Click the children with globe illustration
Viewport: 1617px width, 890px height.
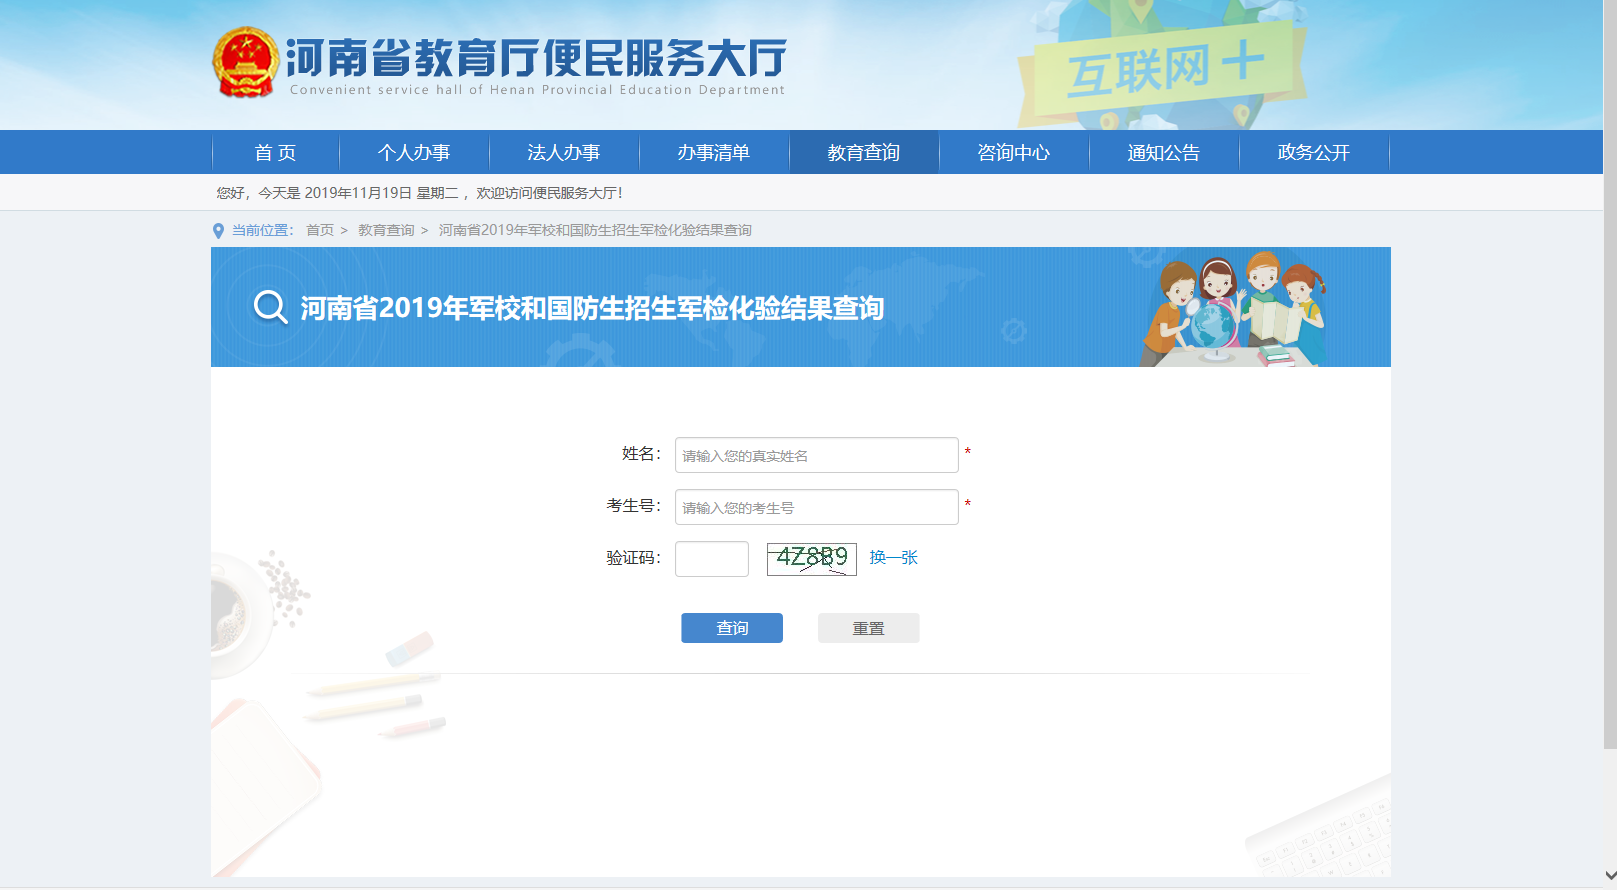coord(1235,308)
